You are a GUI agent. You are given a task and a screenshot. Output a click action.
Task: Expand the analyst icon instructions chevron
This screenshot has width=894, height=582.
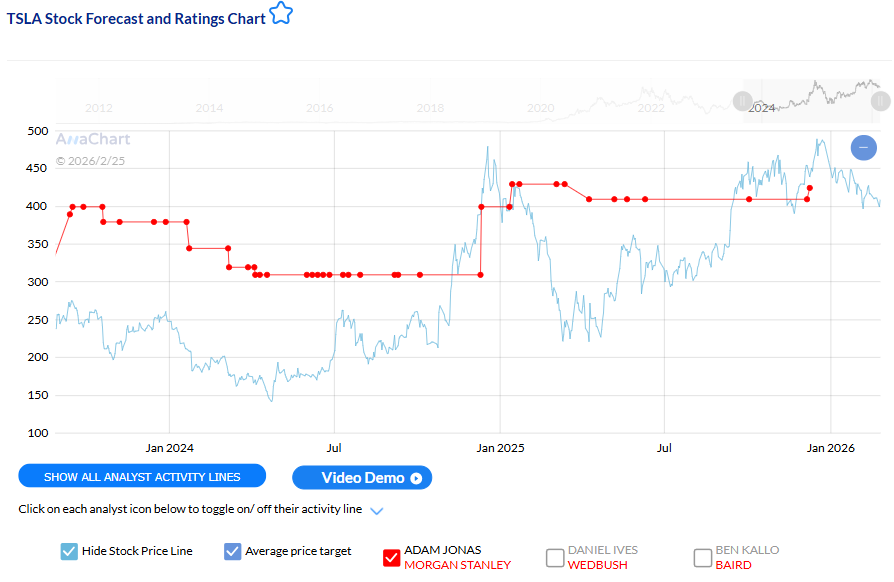(x=377, y=510)
